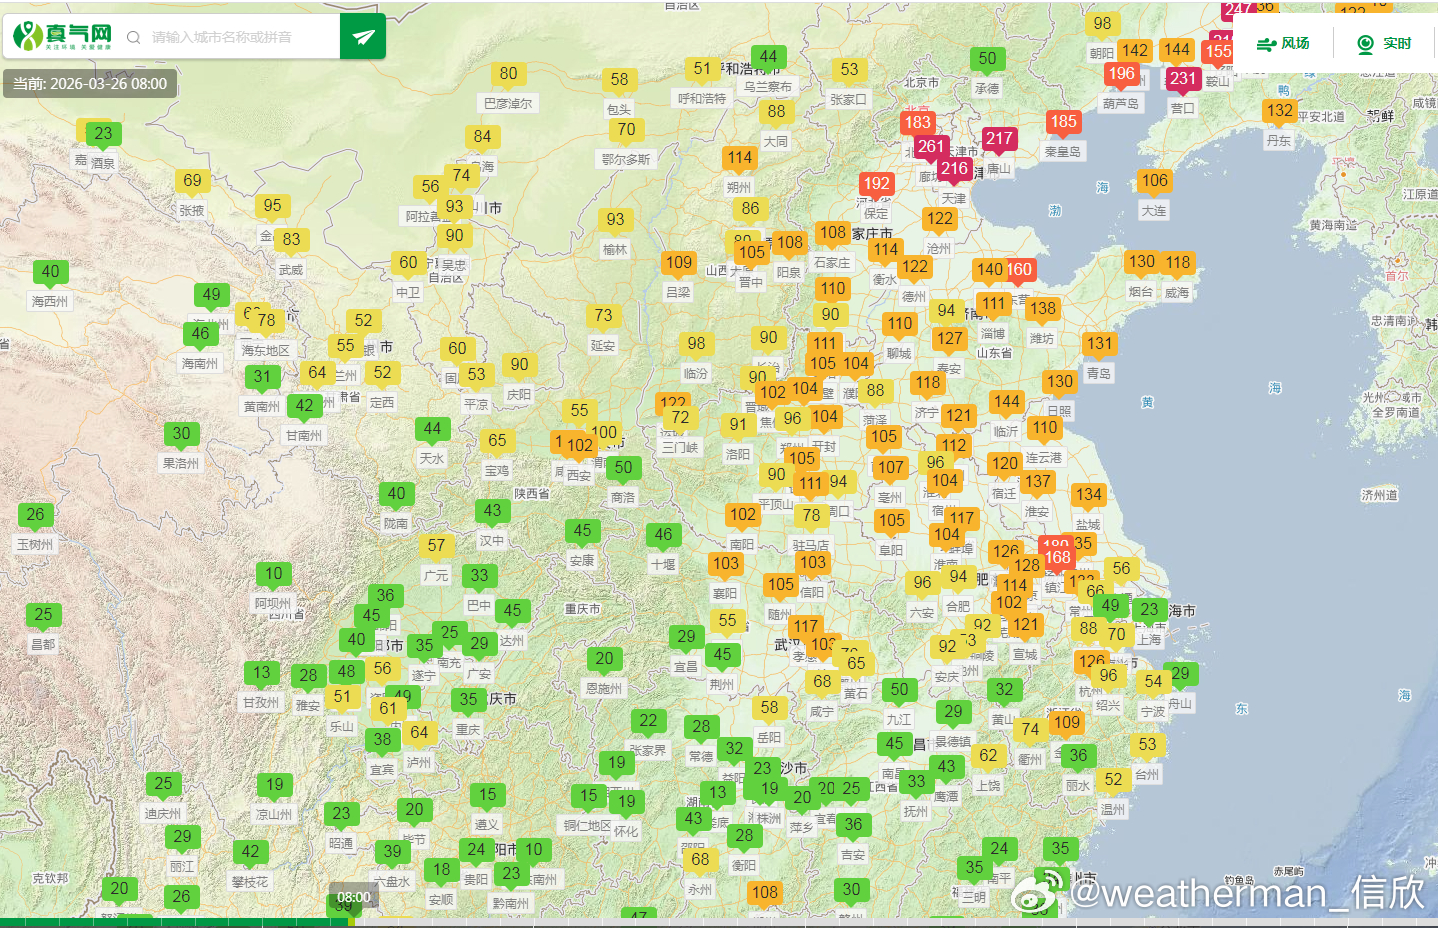Select the 盐城 marker showing 134
Viewport: 1438px width, 928px height.
coord(1088,496)
